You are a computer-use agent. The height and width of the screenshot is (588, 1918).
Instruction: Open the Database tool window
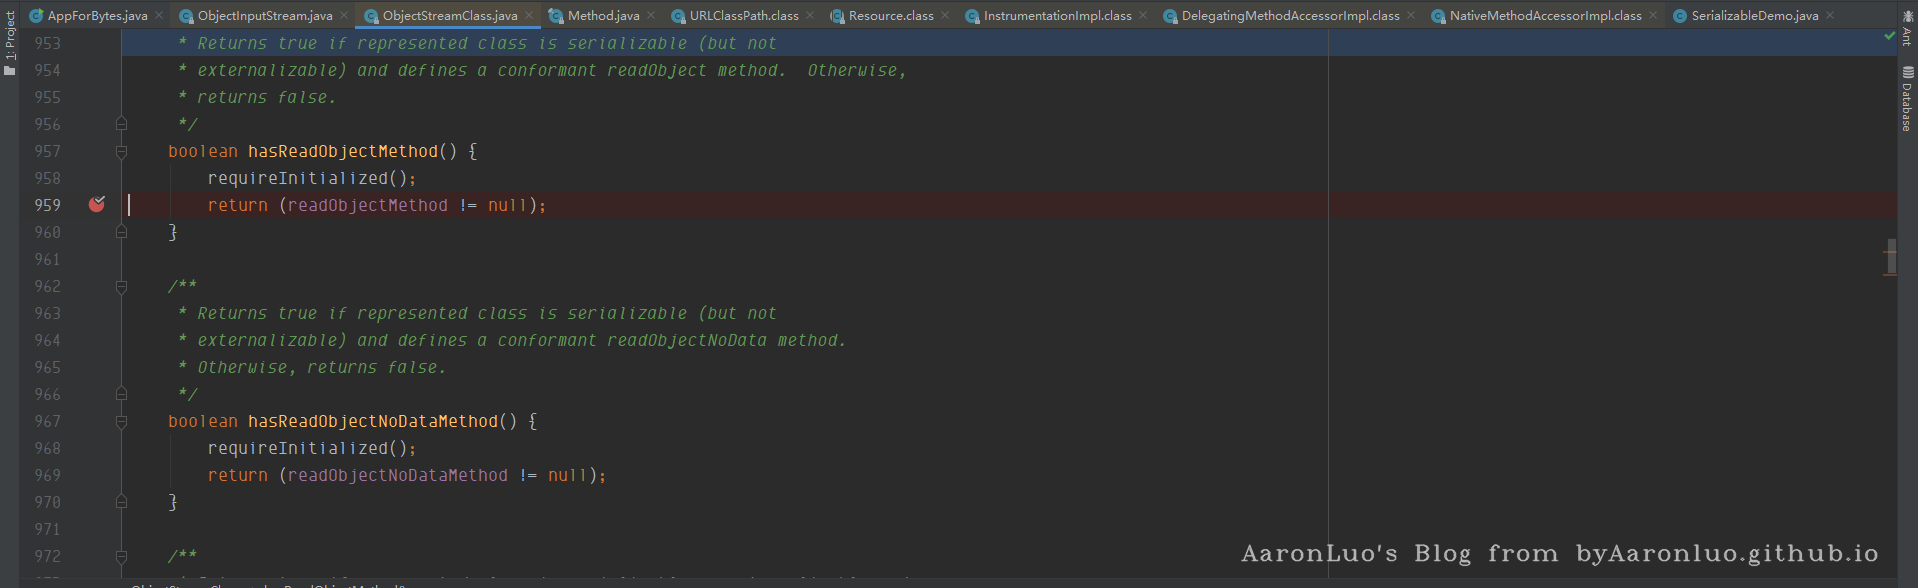(1907, 100)
